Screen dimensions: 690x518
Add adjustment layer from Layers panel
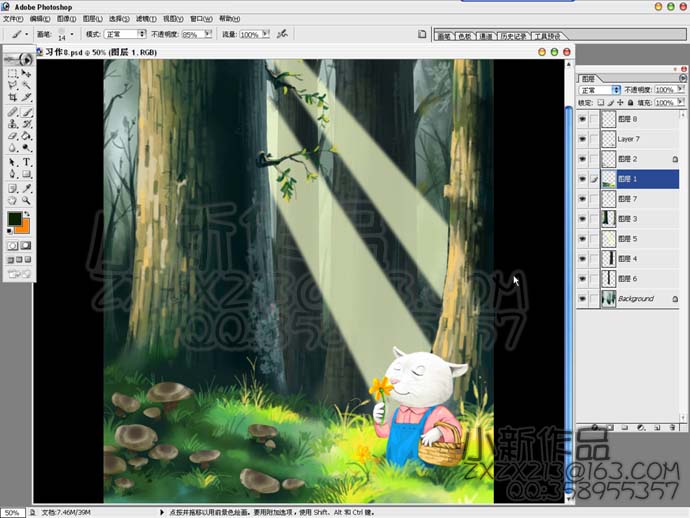click(641, 427)
